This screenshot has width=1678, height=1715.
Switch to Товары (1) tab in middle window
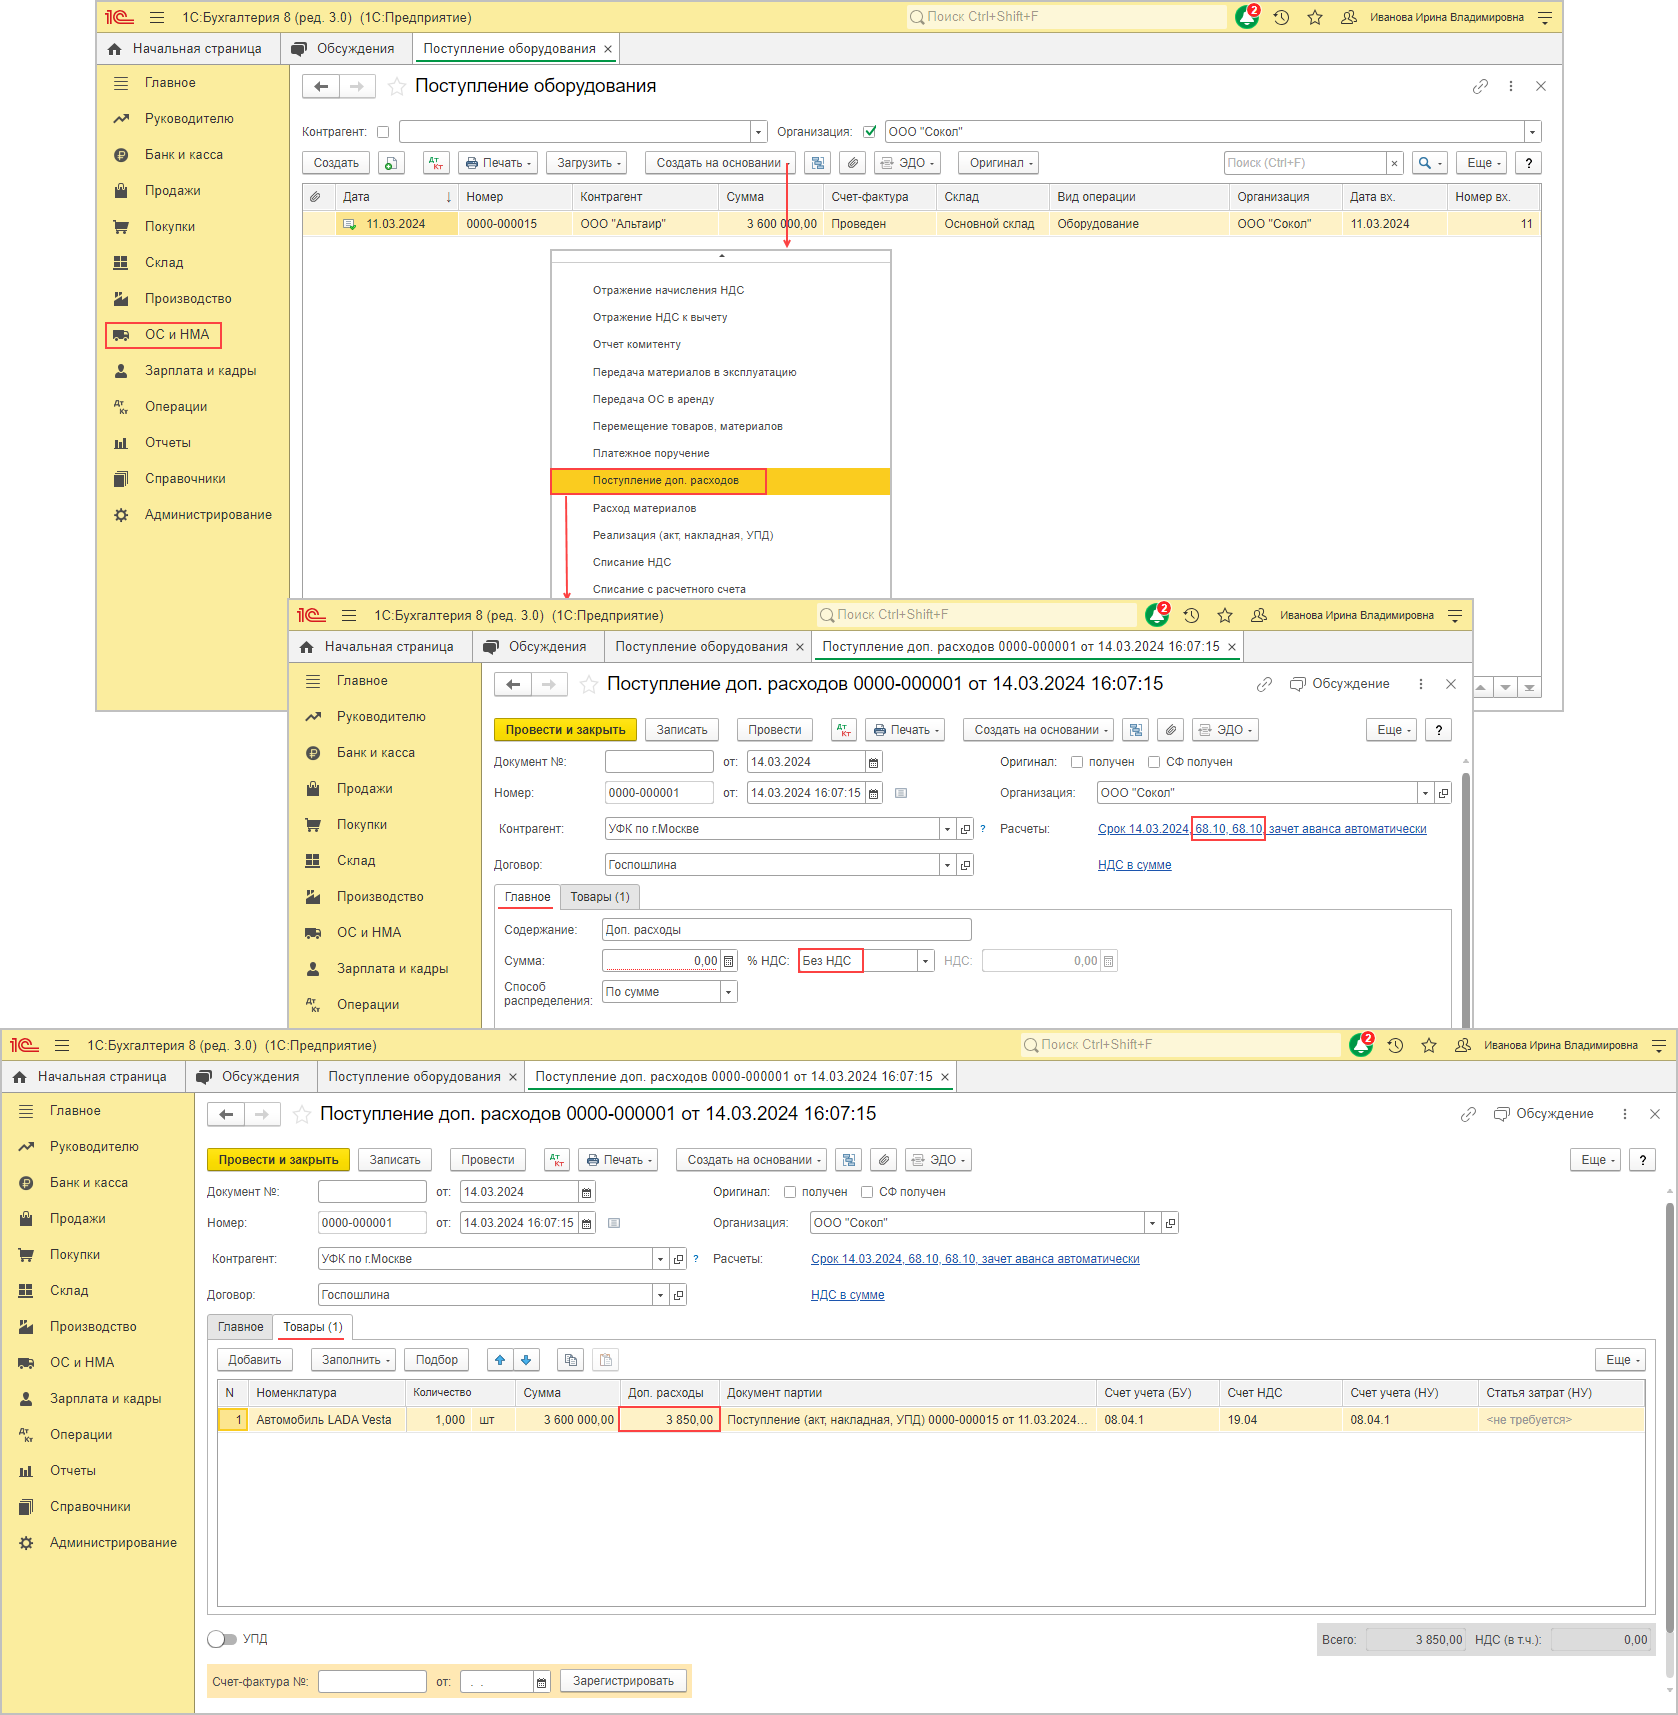point(600,897)
